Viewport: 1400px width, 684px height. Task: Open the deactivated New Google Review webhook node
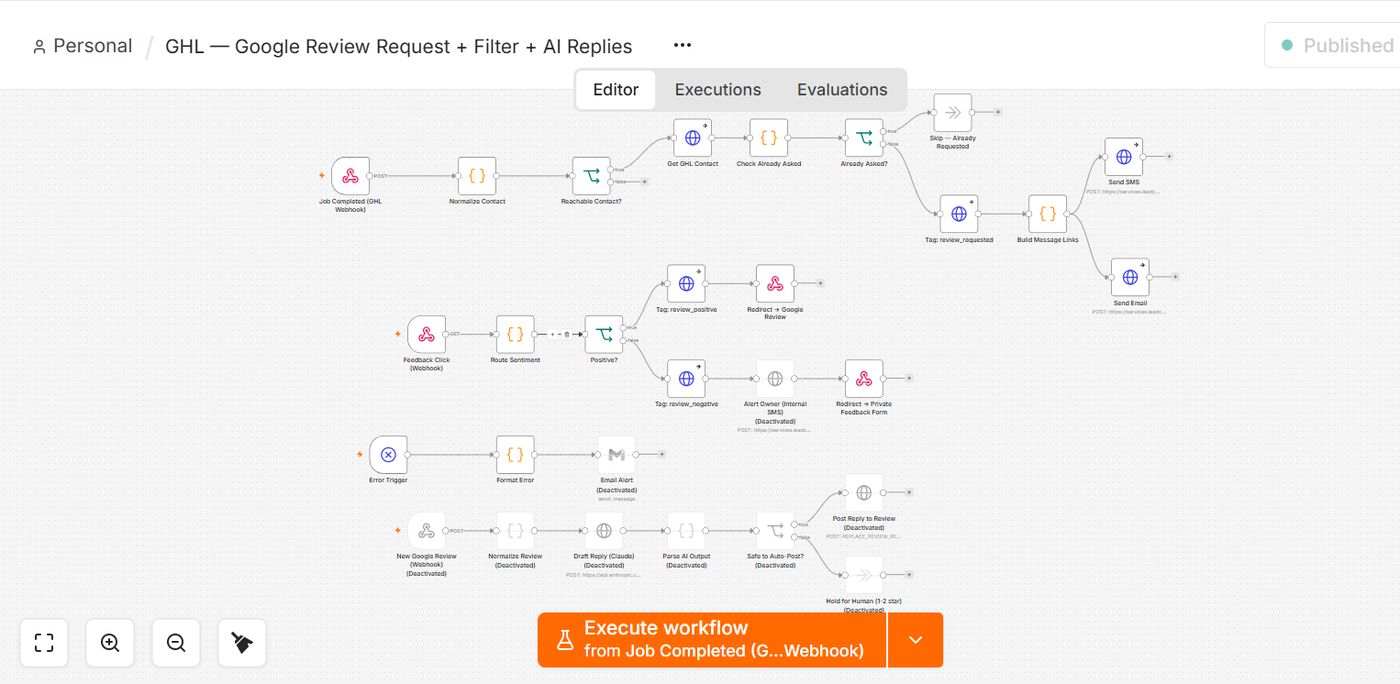pyautogui.click(x=426, y=531)
